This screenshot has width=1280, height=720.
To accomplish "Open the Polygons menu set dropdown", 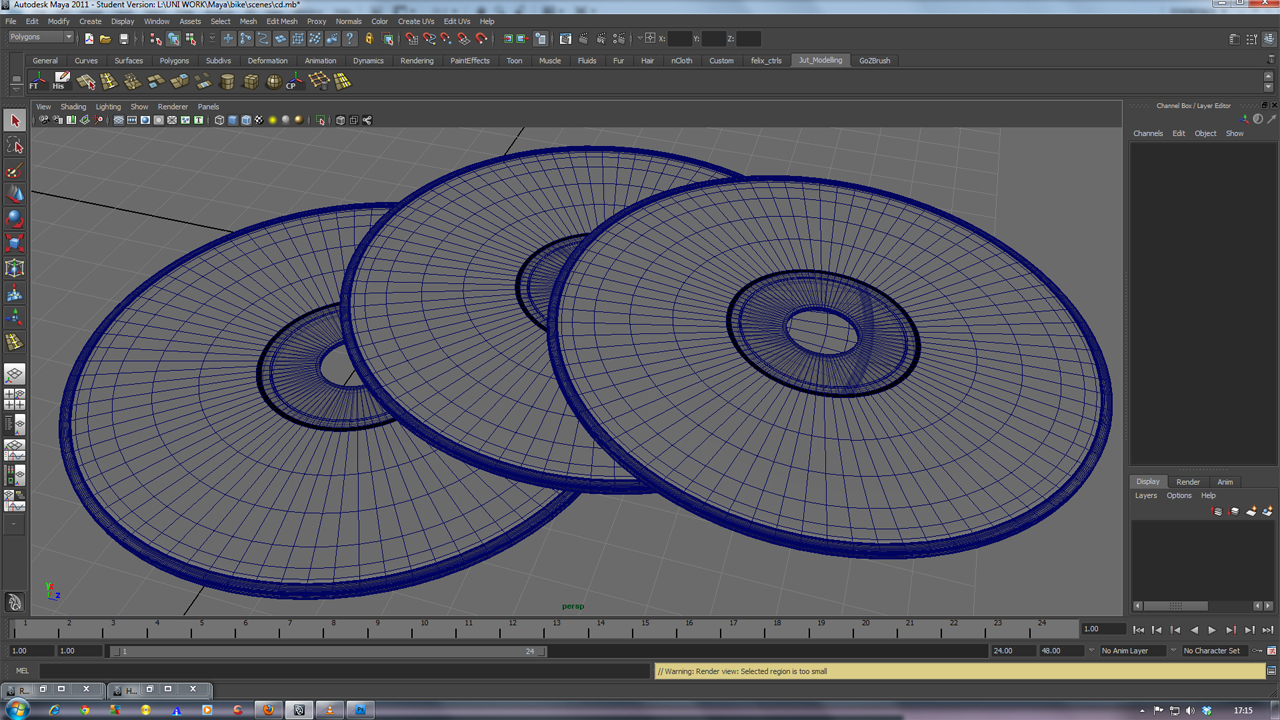I will point(41,38).
